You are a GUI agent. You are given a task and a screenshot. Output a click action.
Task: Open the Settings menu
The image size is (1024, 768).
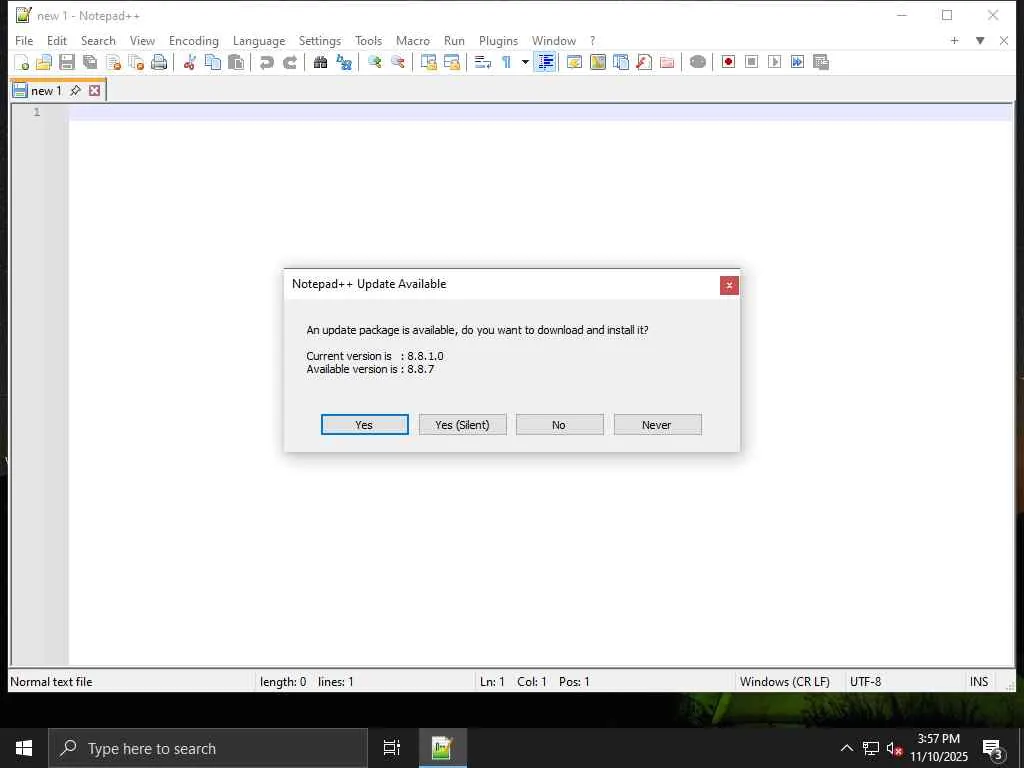pyautogui.click(x=319, y=40)
